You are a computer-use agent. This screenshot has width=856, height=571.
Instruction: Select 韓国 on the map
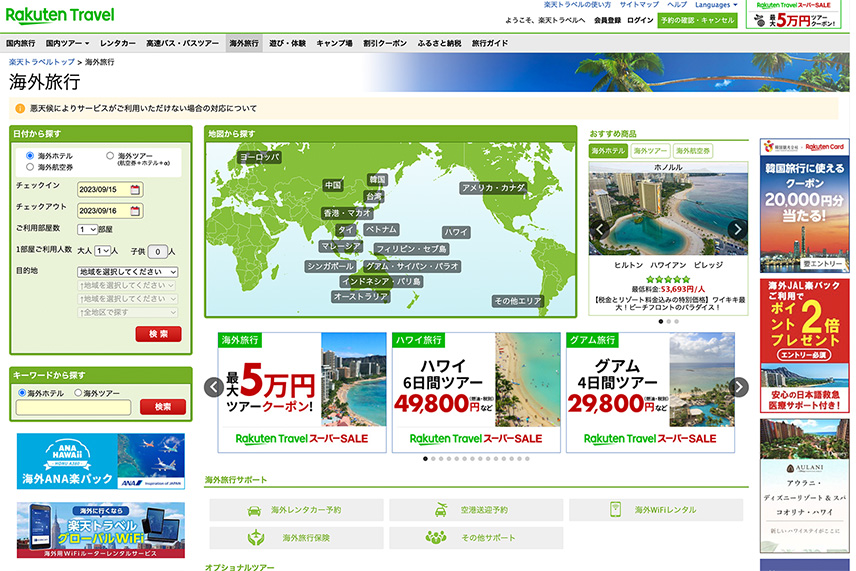click(377, 179)
